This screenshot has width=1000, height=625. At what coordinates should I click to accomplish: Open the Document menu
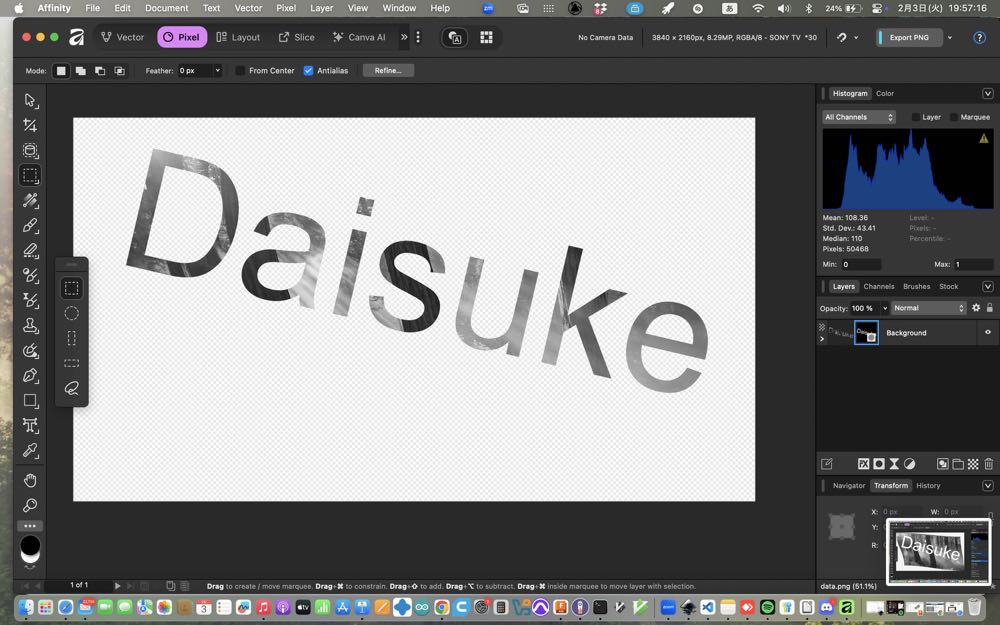(x=166, y=8)
